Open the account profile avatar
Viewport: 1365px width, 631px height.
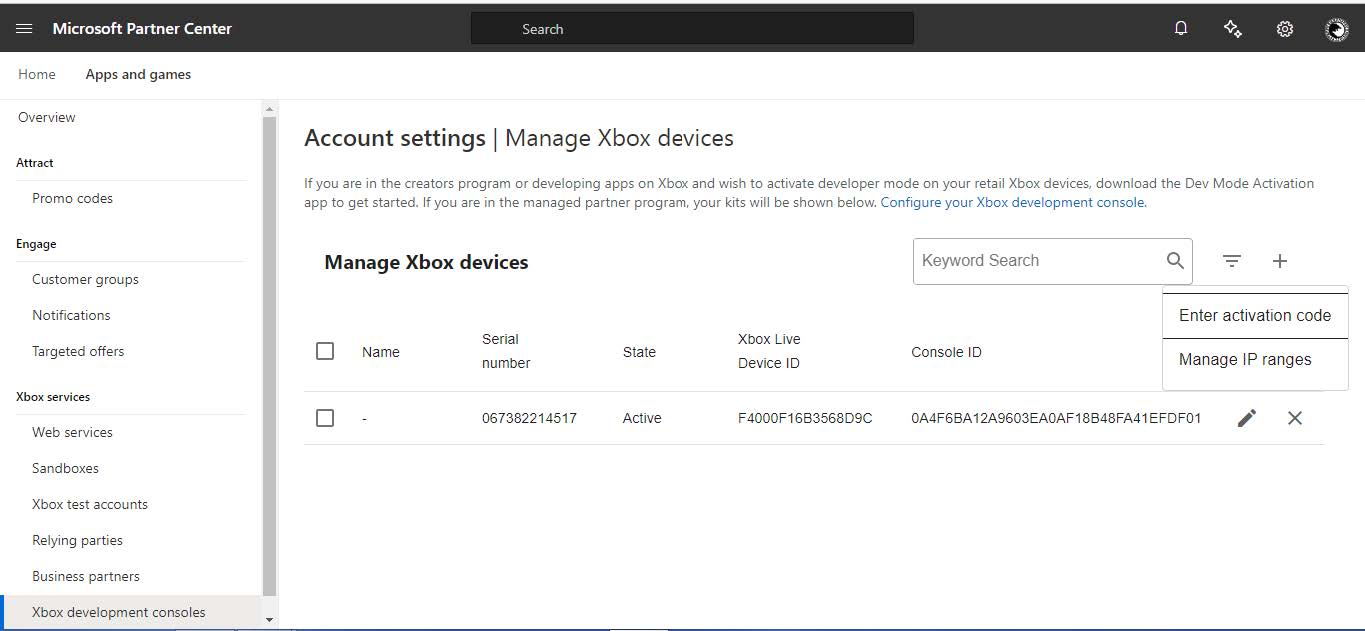pos(1336,30)
